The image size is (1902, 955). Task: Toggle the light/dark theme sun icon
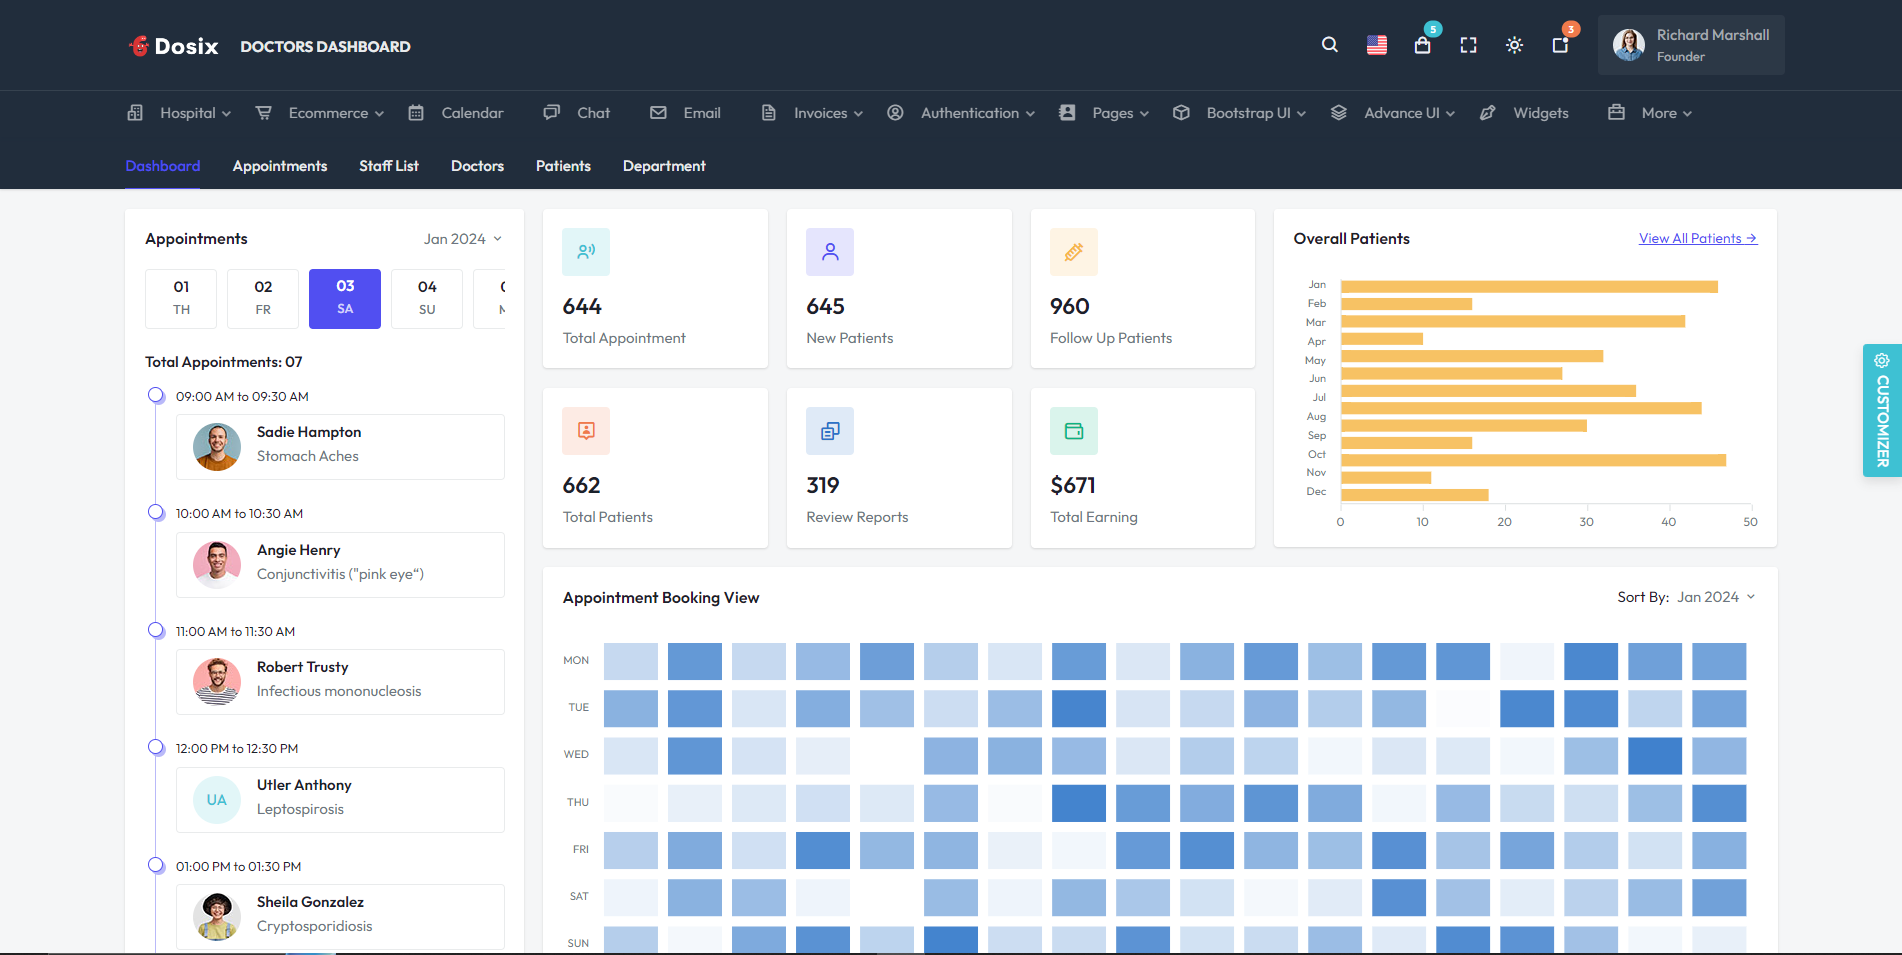click(x=1514, y=45)
